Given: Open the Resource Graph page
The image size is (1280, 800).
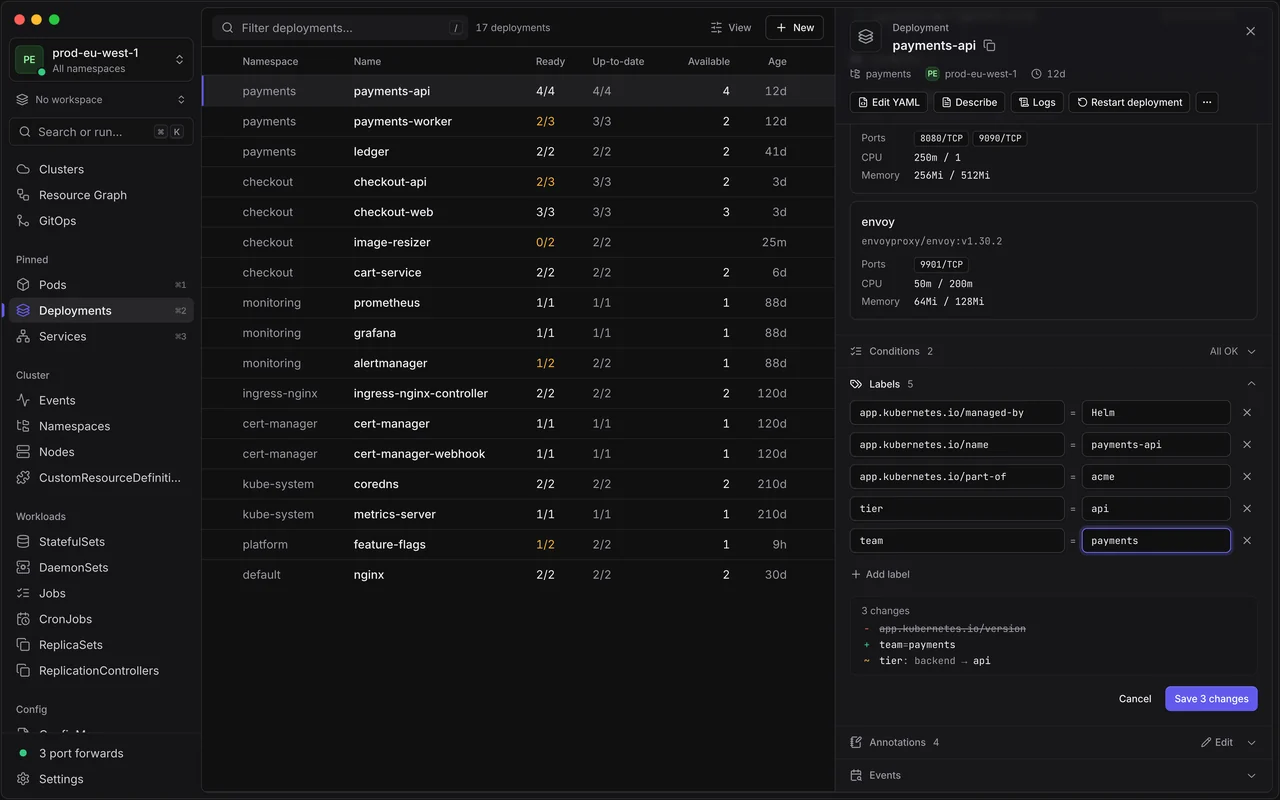Looking at the screenshot, I should click(x=100, y=195).
